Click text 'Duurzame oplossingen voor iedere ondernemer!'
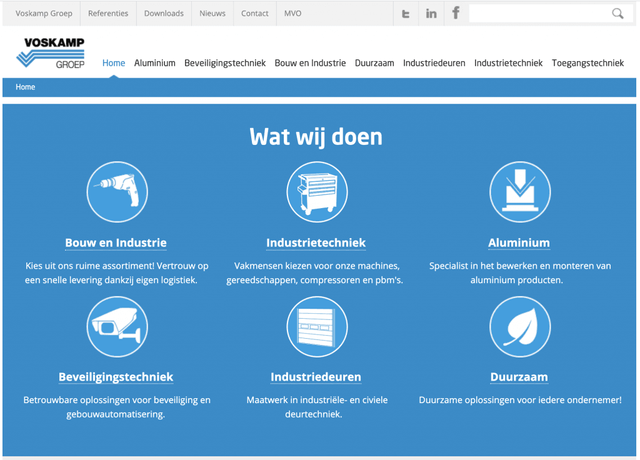640x460 pixels. coord(520,400)
